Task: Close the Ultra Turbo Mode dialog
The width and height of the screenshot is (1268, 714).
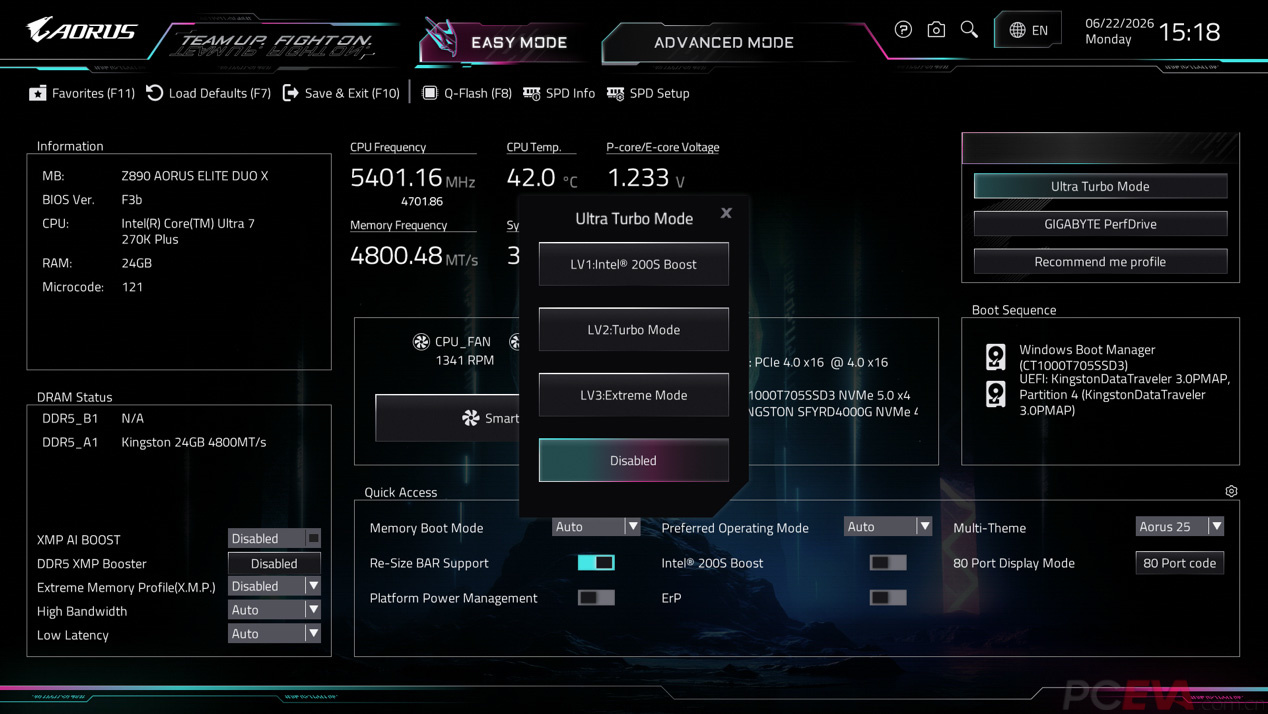Action: pyautogui.click(x=726, y=212)
